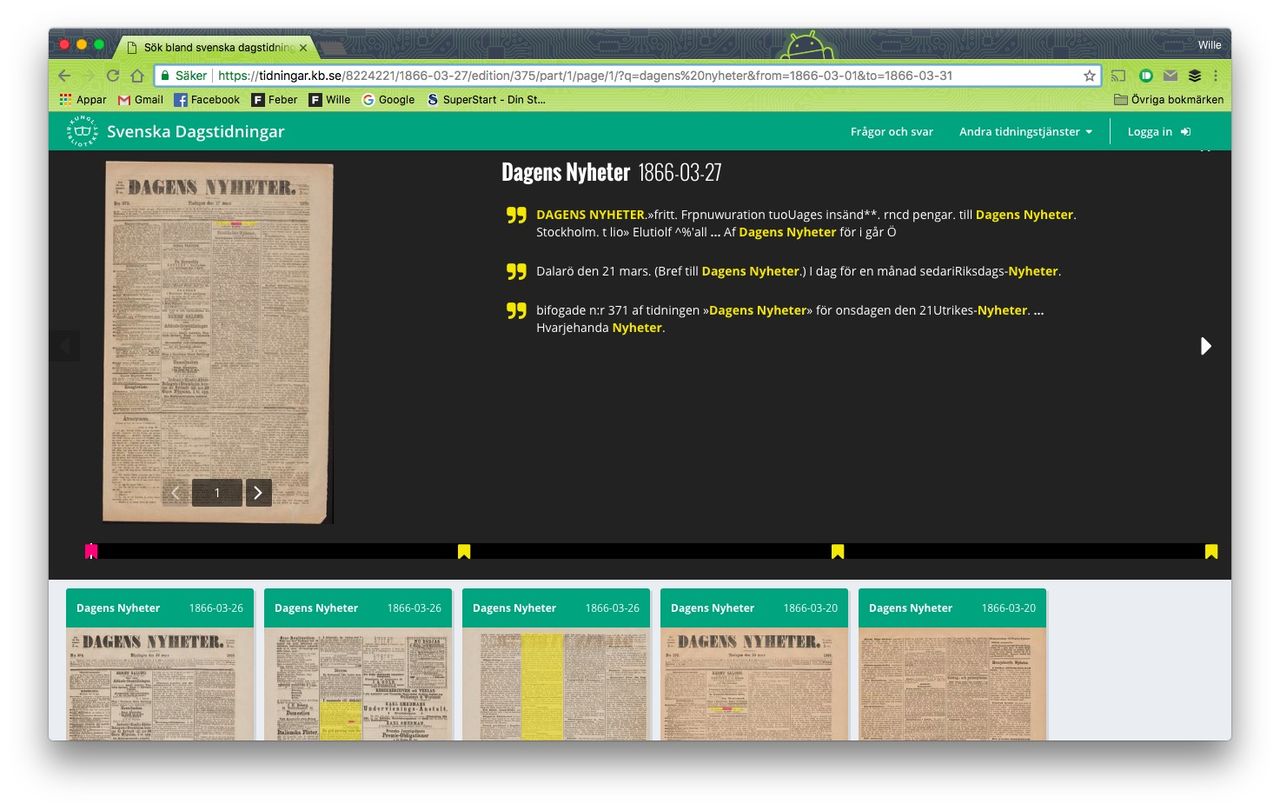The width and height of the screenshot is (1280, 810).
Task: Open the 1866-03-20 thumbnail showing masthead
Action: 754,664
